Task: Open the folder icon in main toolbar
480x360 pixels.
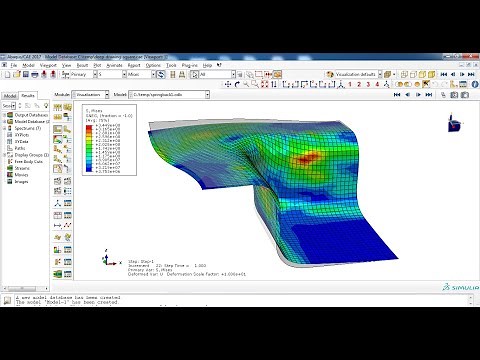Action: (x=17, y=74)
